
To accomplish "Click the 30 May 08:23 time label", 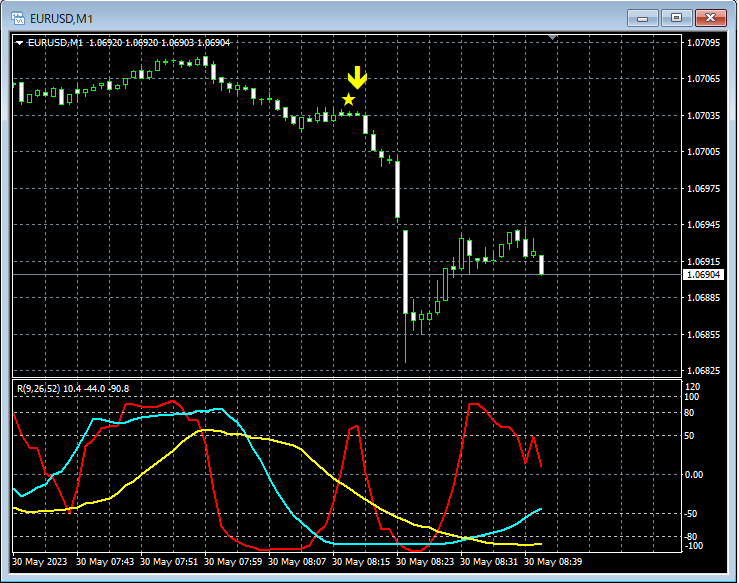I will coord(425,562).
